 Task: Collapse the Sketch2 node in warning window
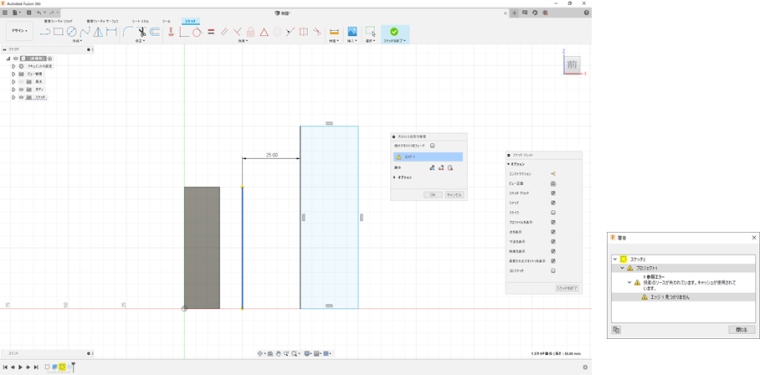click(x=615, y=259)
